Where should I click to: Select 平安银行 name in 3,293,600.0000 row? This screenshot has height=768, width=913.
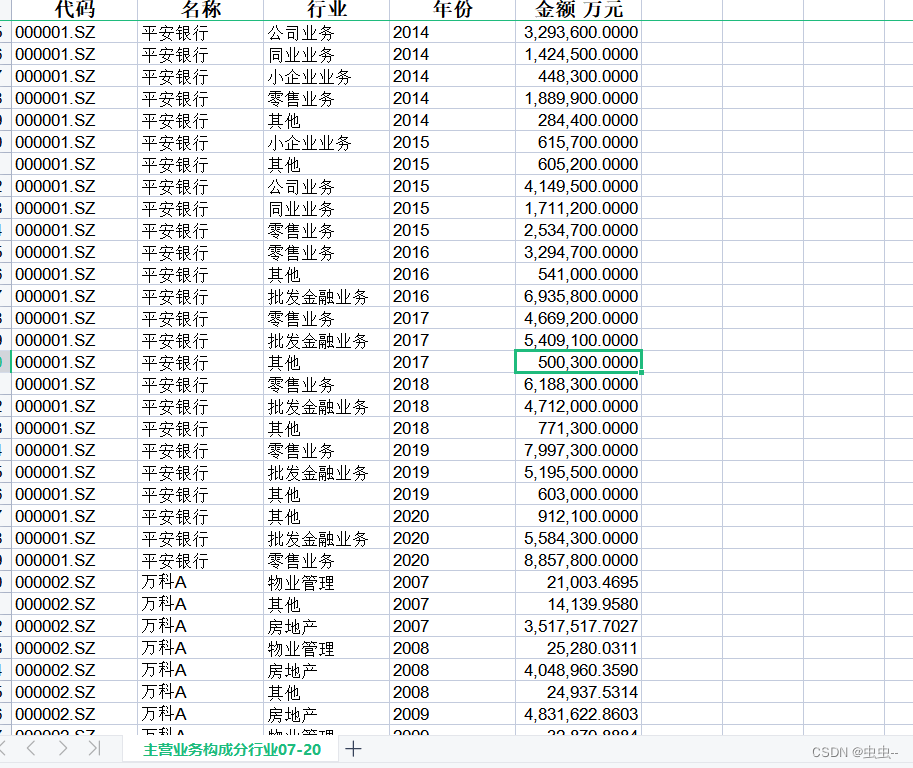coord(200,32)
